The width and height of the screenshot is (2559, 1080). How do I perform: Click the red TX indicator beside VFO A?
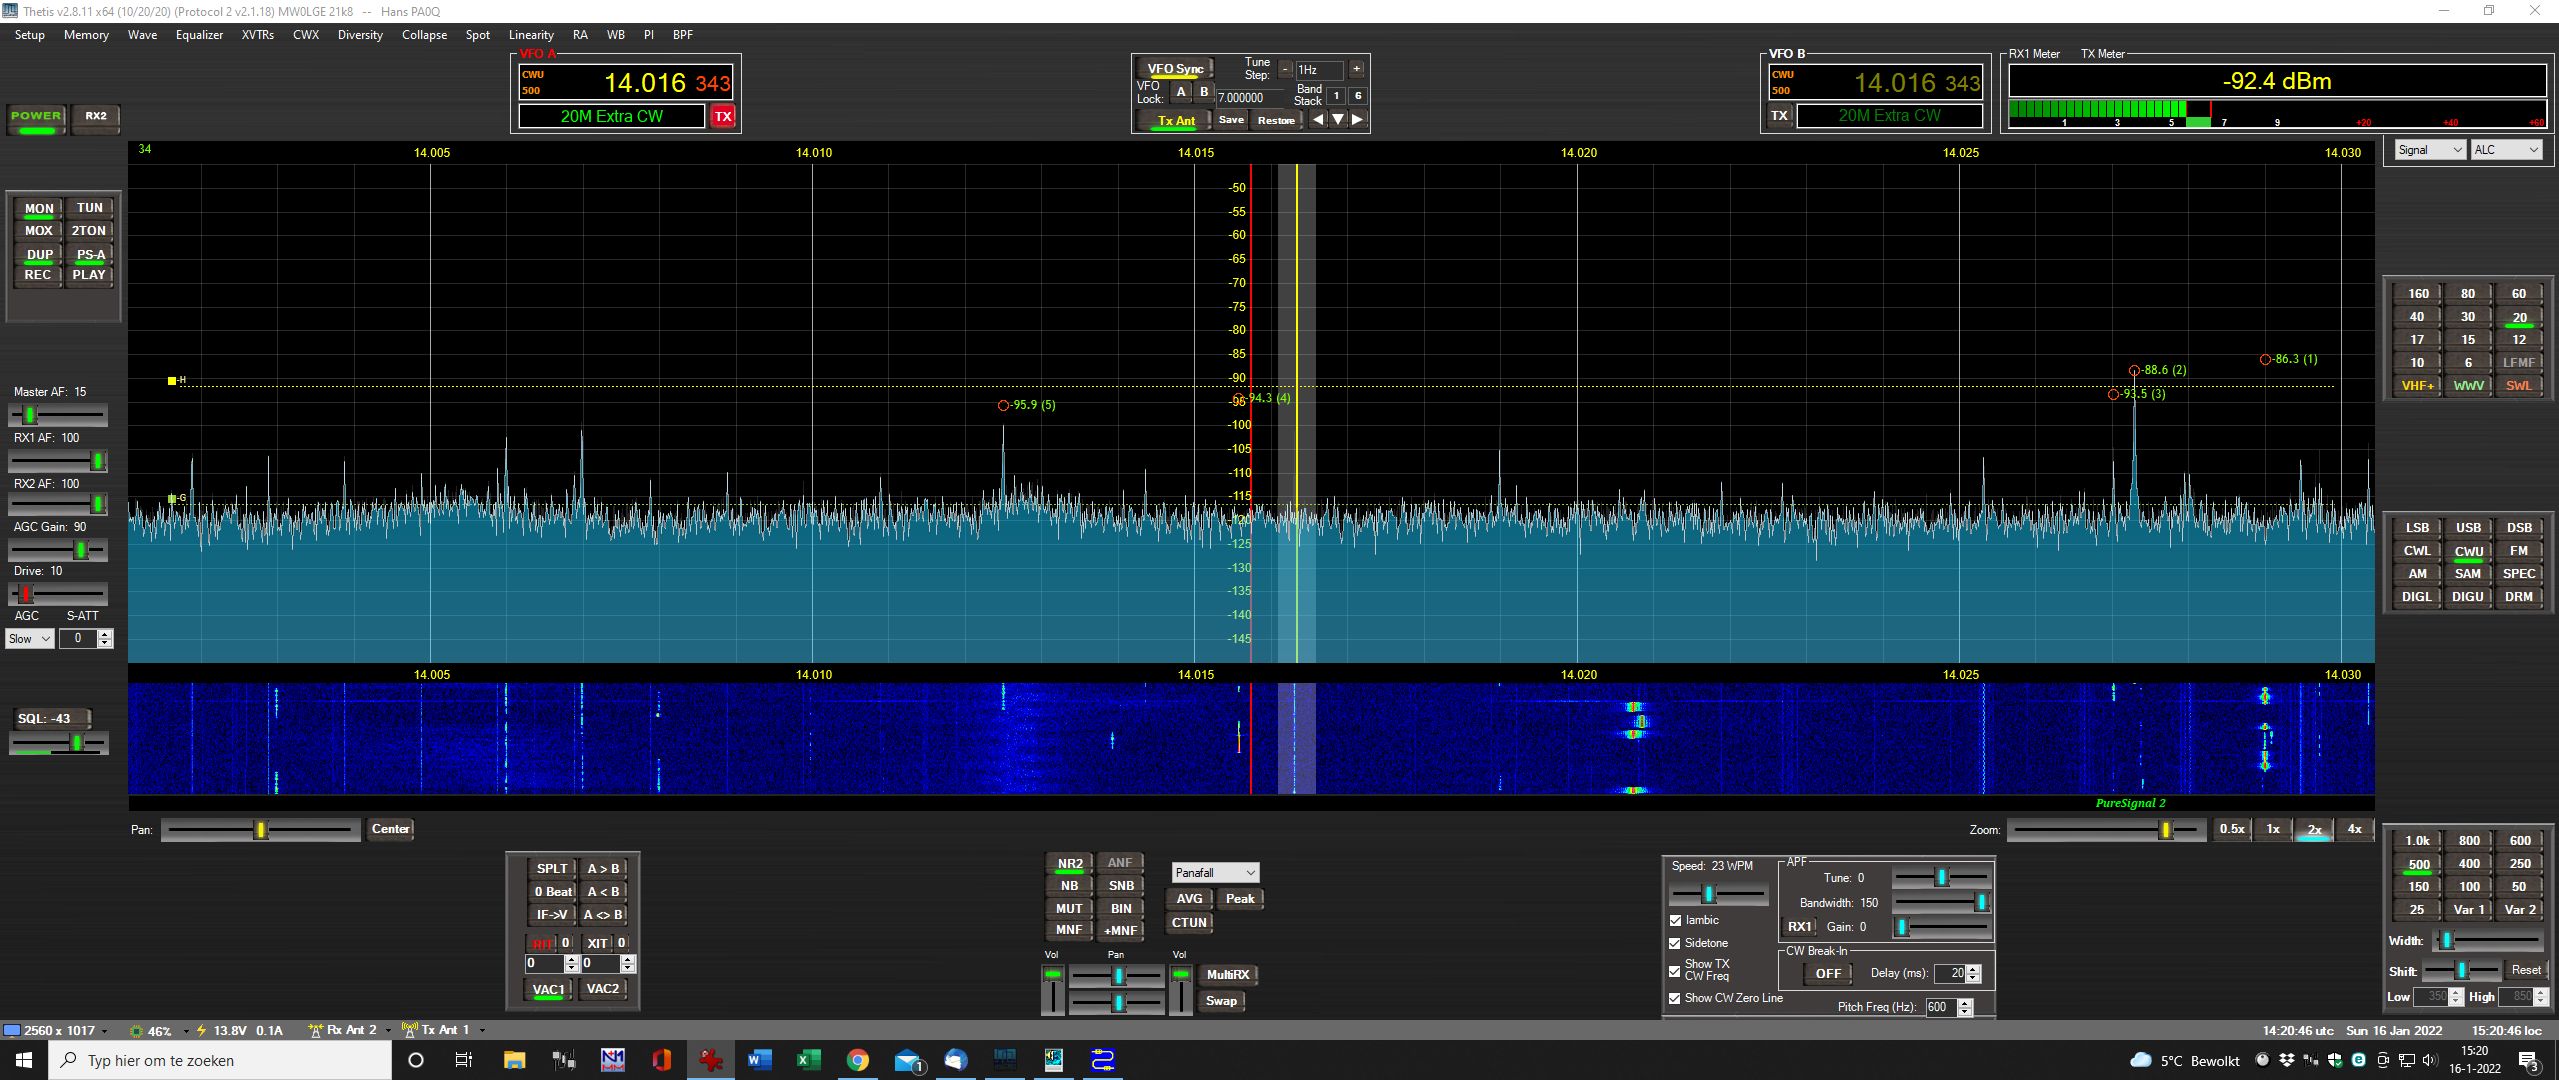coord(723,117)
